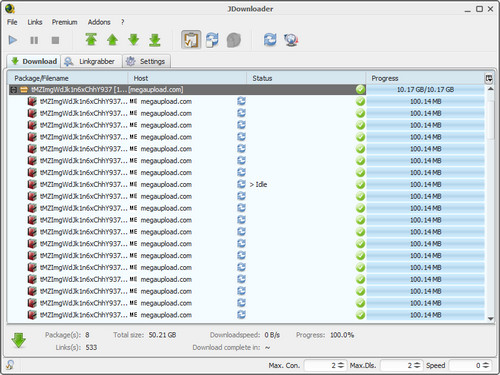Click the green check in the package header row

(360, 90)
